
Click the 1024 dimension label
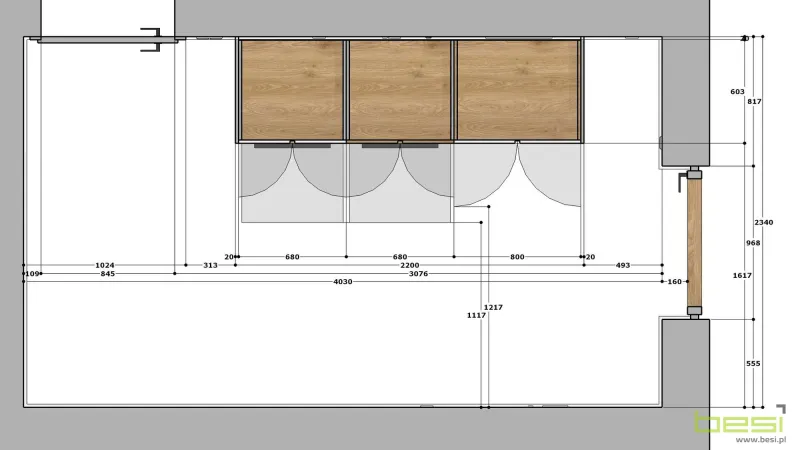pyautogui.click(x=105, y=265)
